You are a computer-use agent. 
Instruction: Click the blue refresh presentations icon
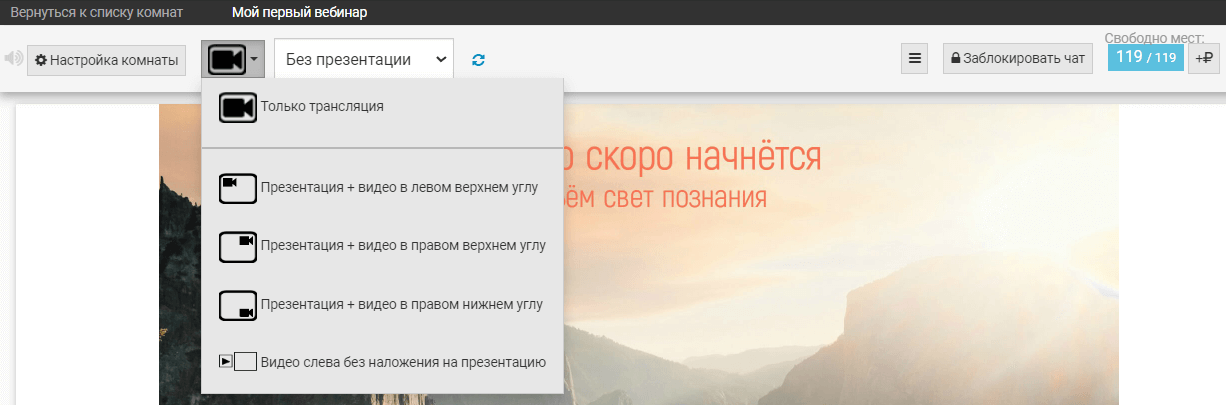click(x=479, y=60)
